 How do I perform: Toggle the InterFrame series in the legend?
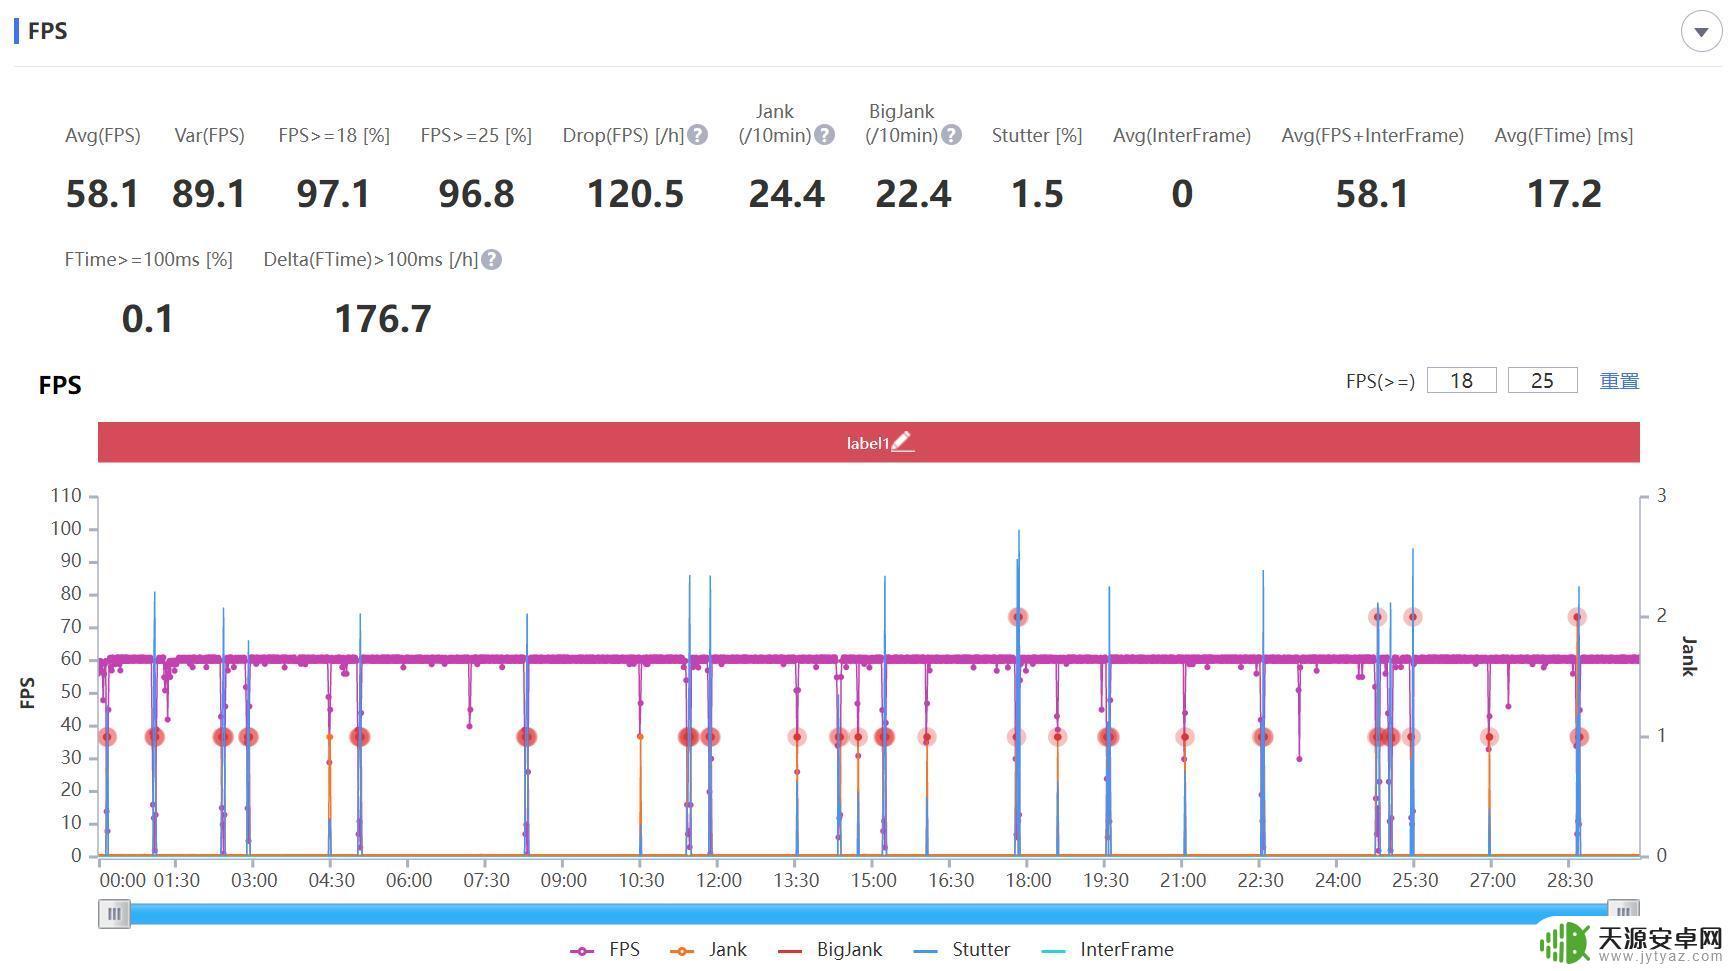[1107, 949]
